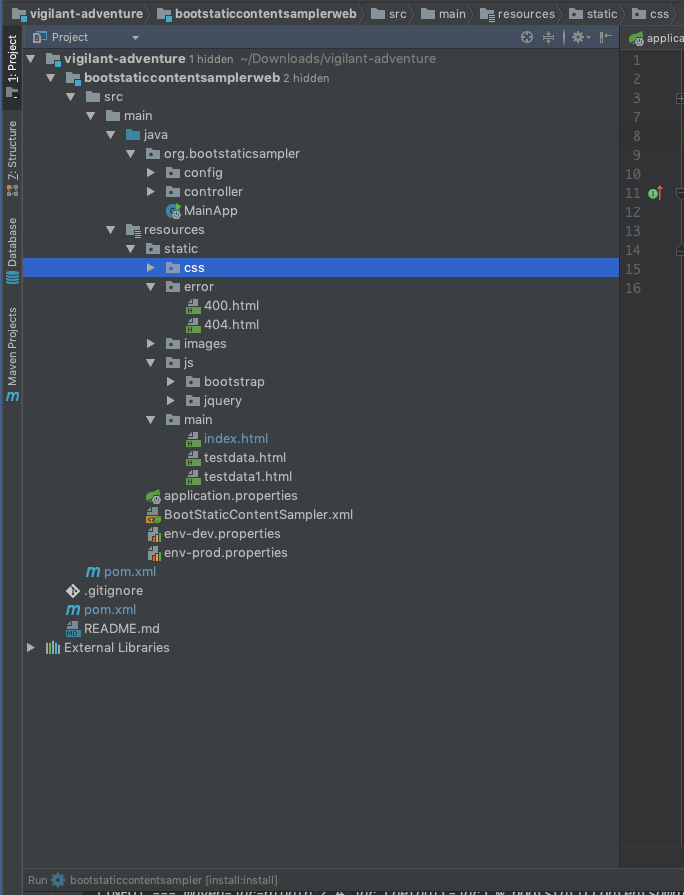
Task: Click the gutter marker icon on line 11
Action: click(x=655, y=193)
